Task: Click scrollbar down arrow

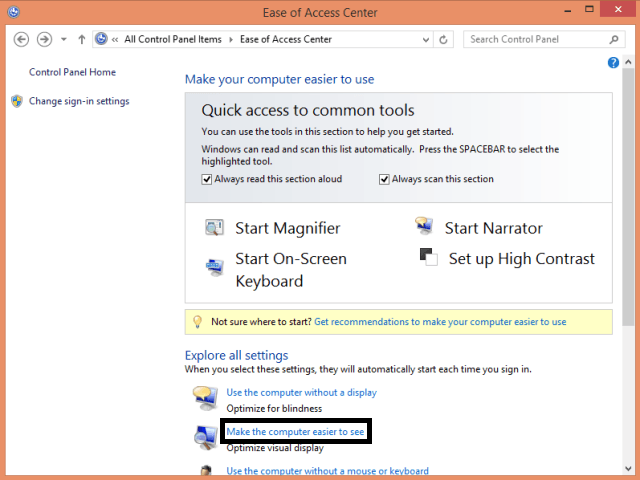Action: 628,469
